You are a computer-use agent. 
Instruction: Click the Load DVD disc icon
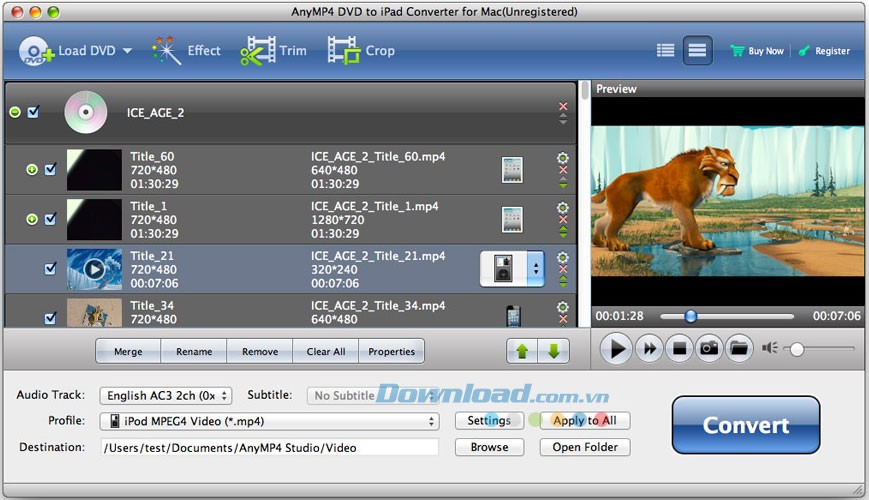click(35, 51)
